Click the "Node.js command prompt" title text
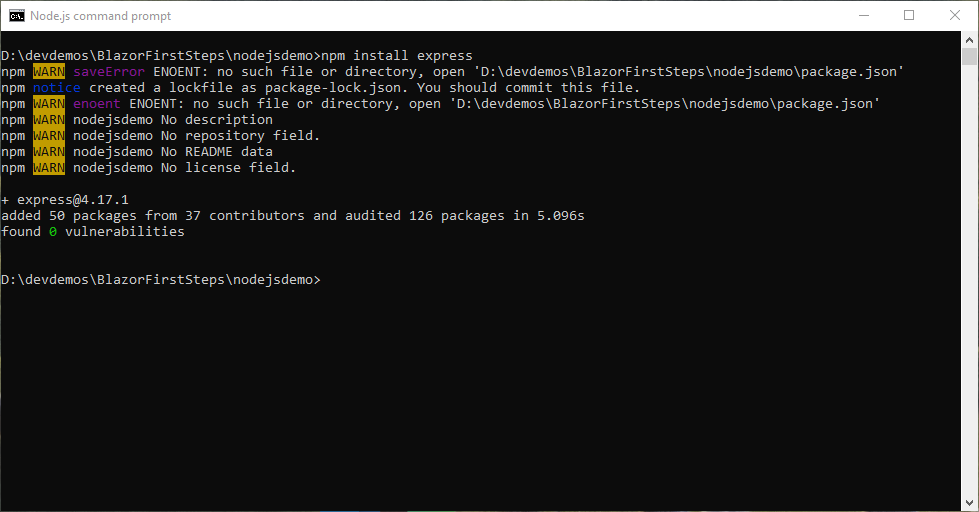 coord(101,16)
